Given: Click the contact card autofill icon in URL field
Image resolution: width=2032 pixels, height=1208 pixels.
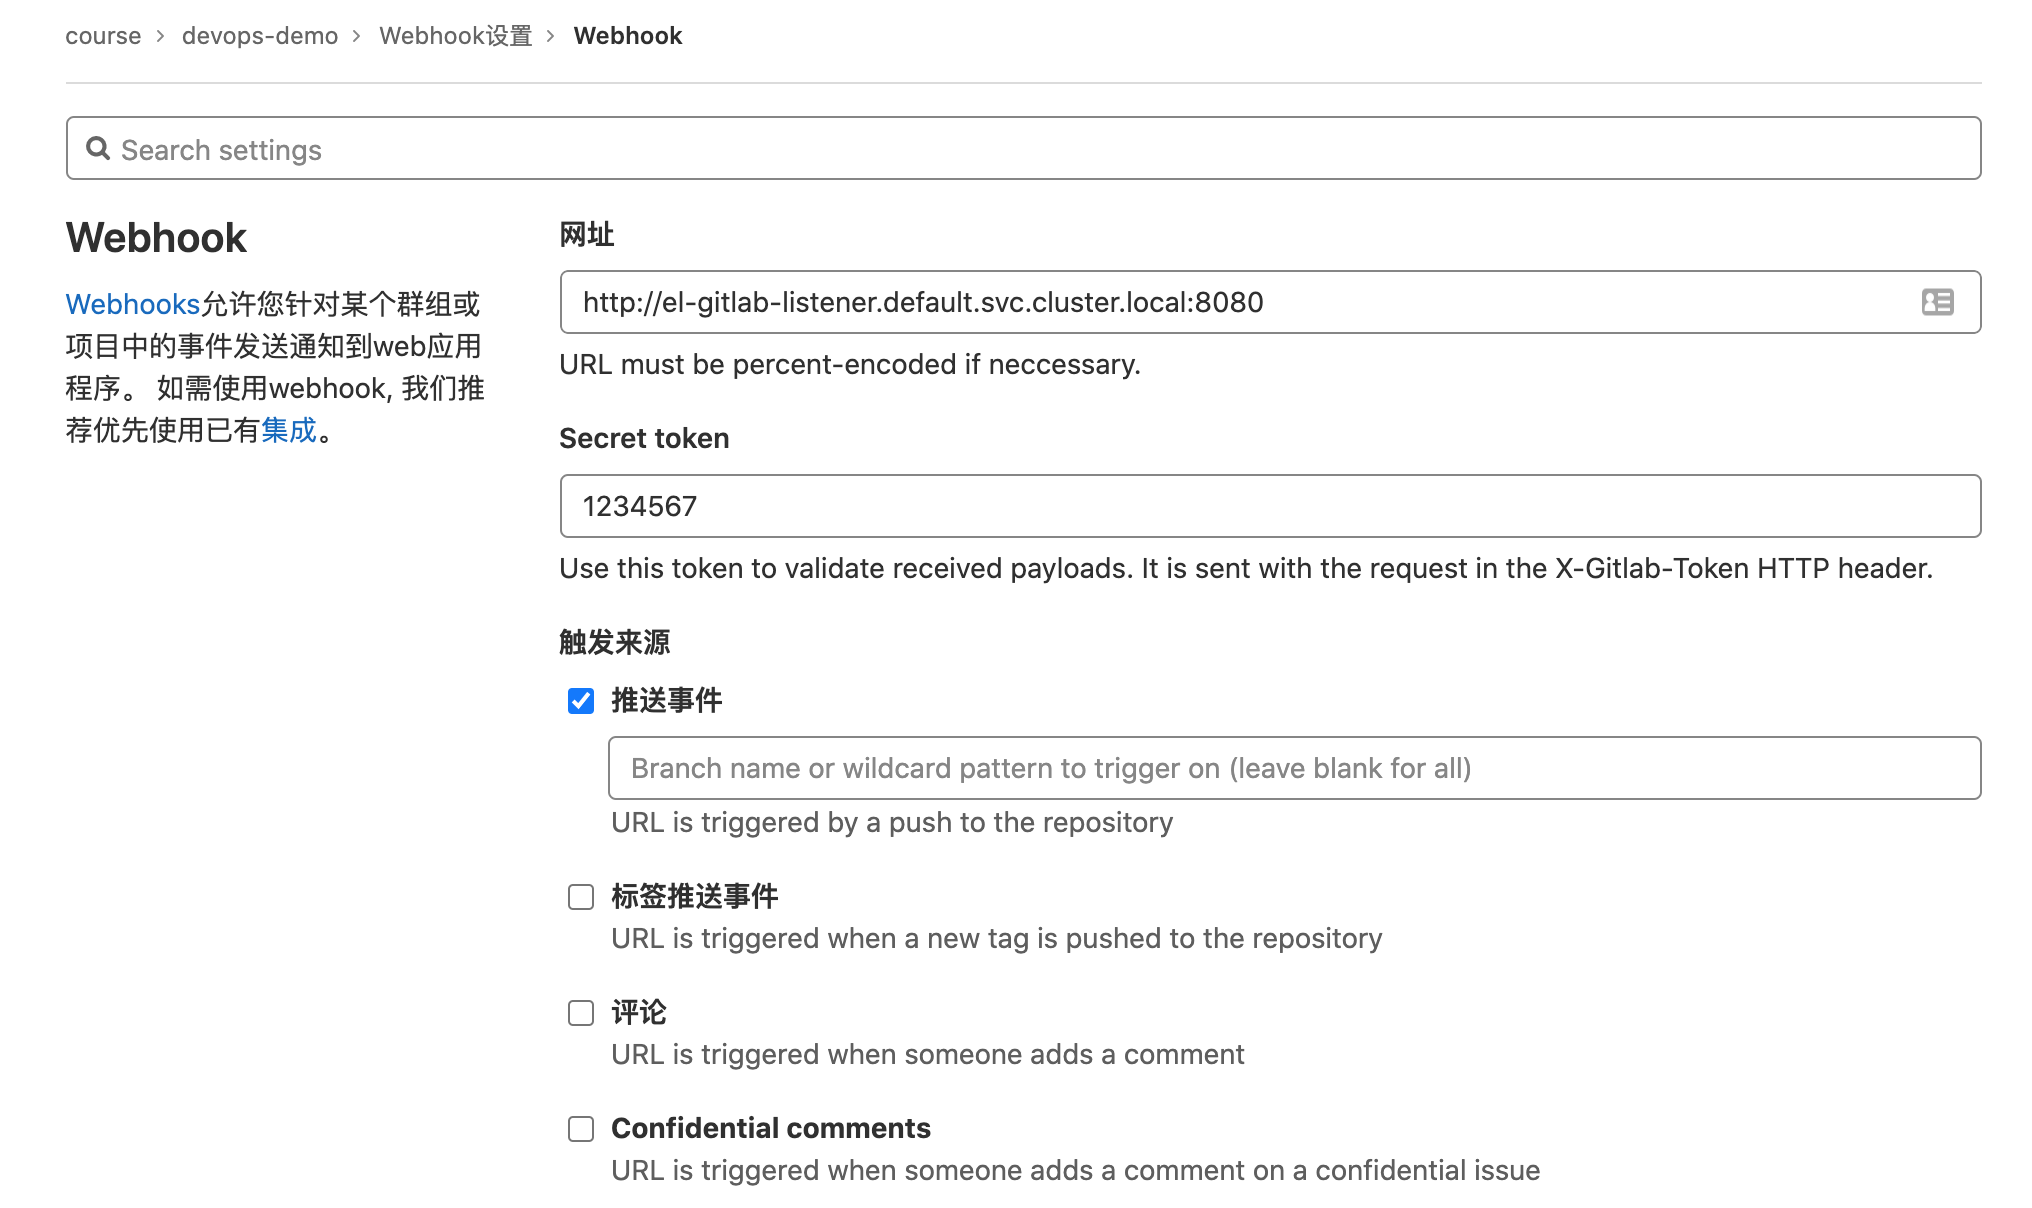Looking at the screenshot, I should coord(1937,302).
